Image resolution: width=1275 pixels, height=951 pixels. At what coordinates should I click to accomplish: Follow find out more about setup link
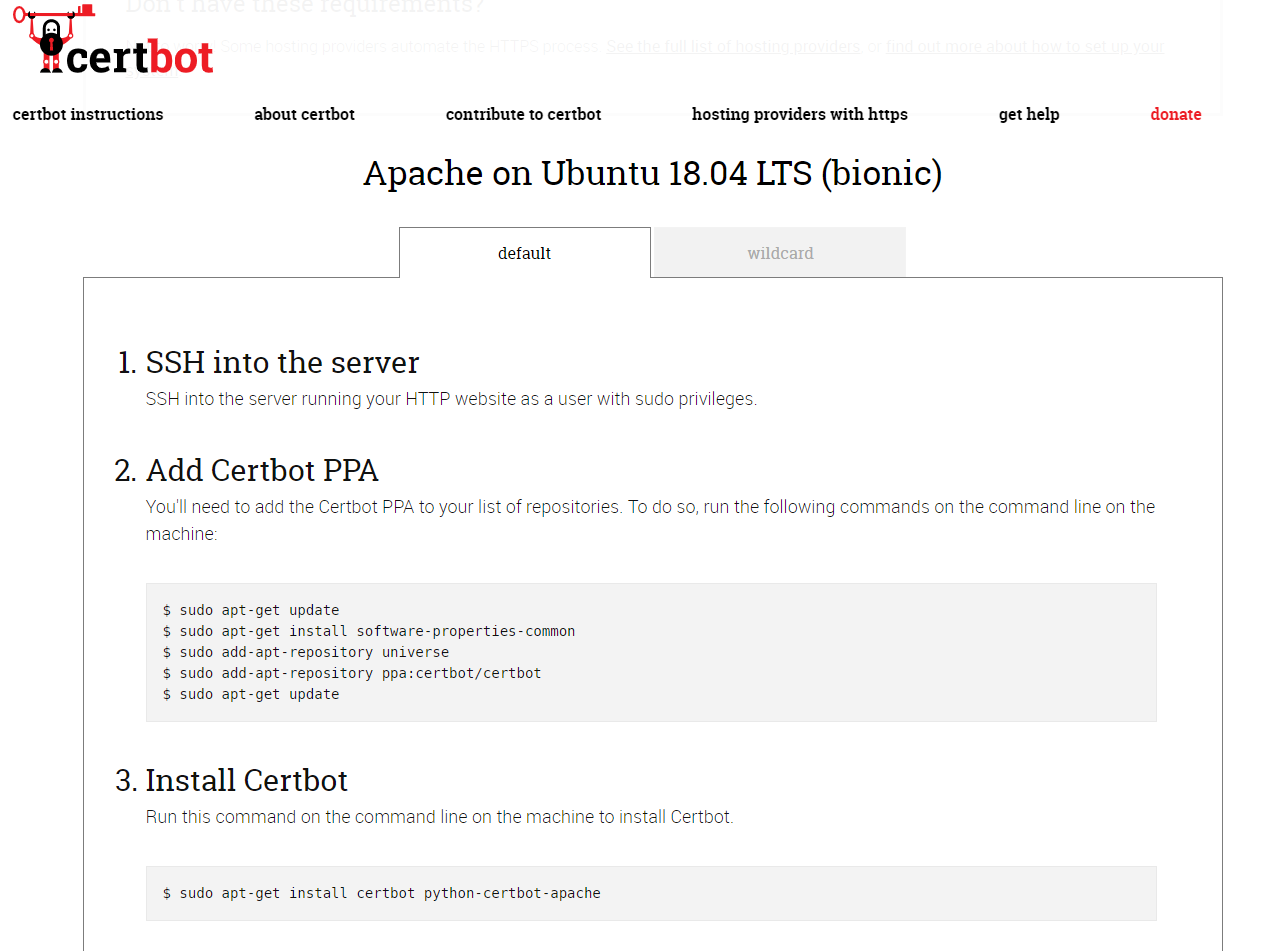tap(1025, 47)
